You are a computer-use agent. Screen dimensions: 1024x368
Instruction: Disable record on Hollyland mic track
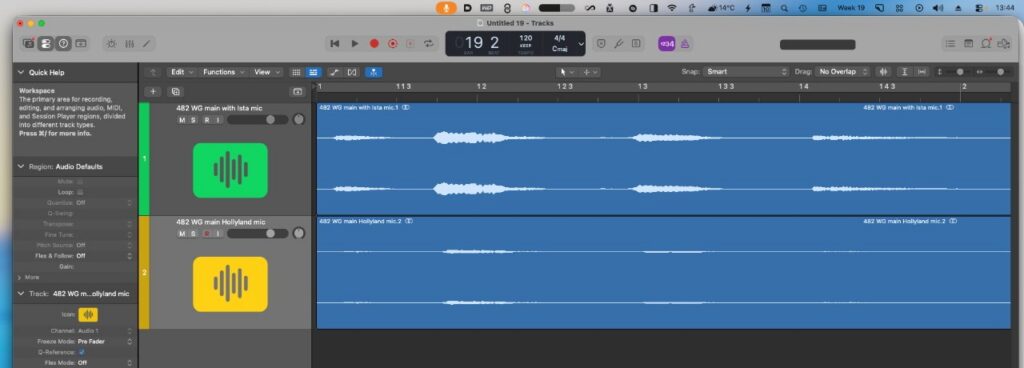[206, 234]
